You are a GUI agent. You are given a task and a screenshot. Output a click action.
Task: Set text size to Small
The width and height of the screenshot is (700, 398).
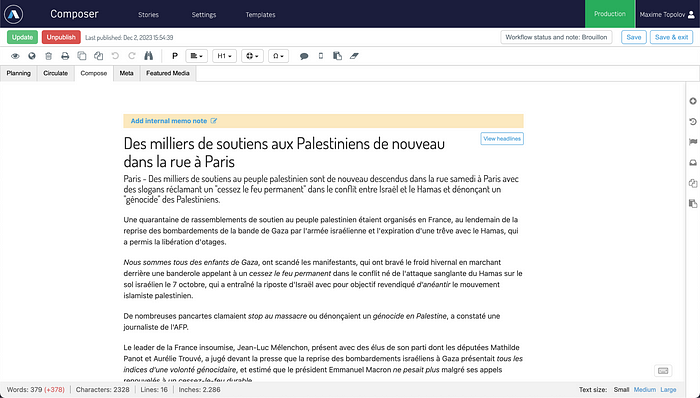pyautogui.click(x=621, y=390)
